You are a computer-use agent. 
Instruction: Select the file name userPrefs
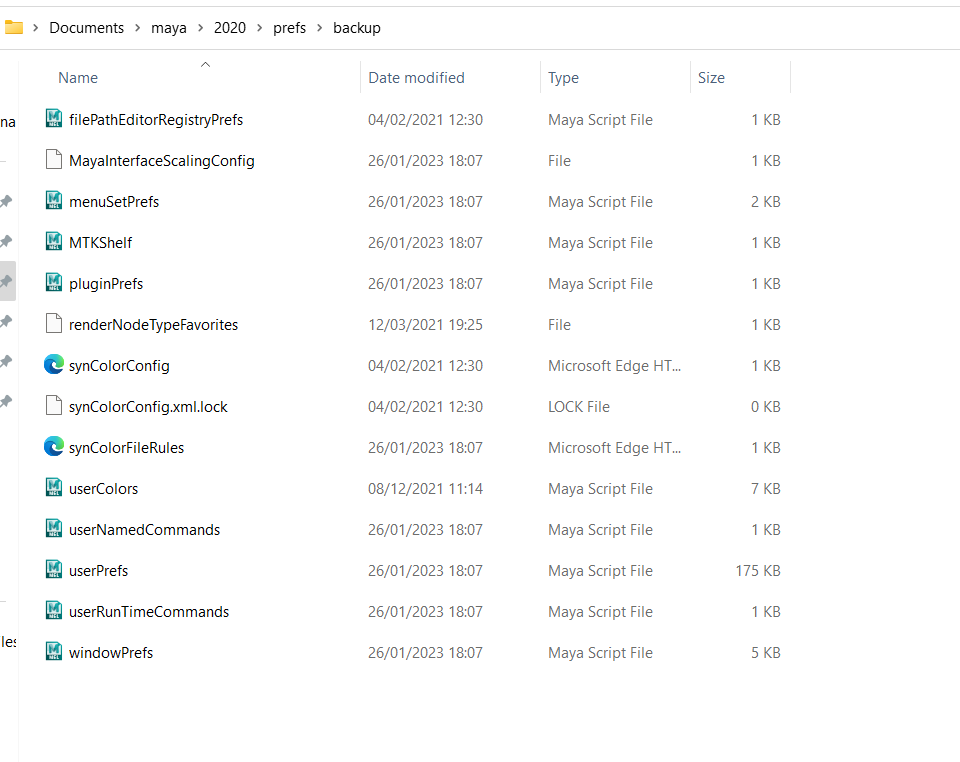[x=99, y=571]
